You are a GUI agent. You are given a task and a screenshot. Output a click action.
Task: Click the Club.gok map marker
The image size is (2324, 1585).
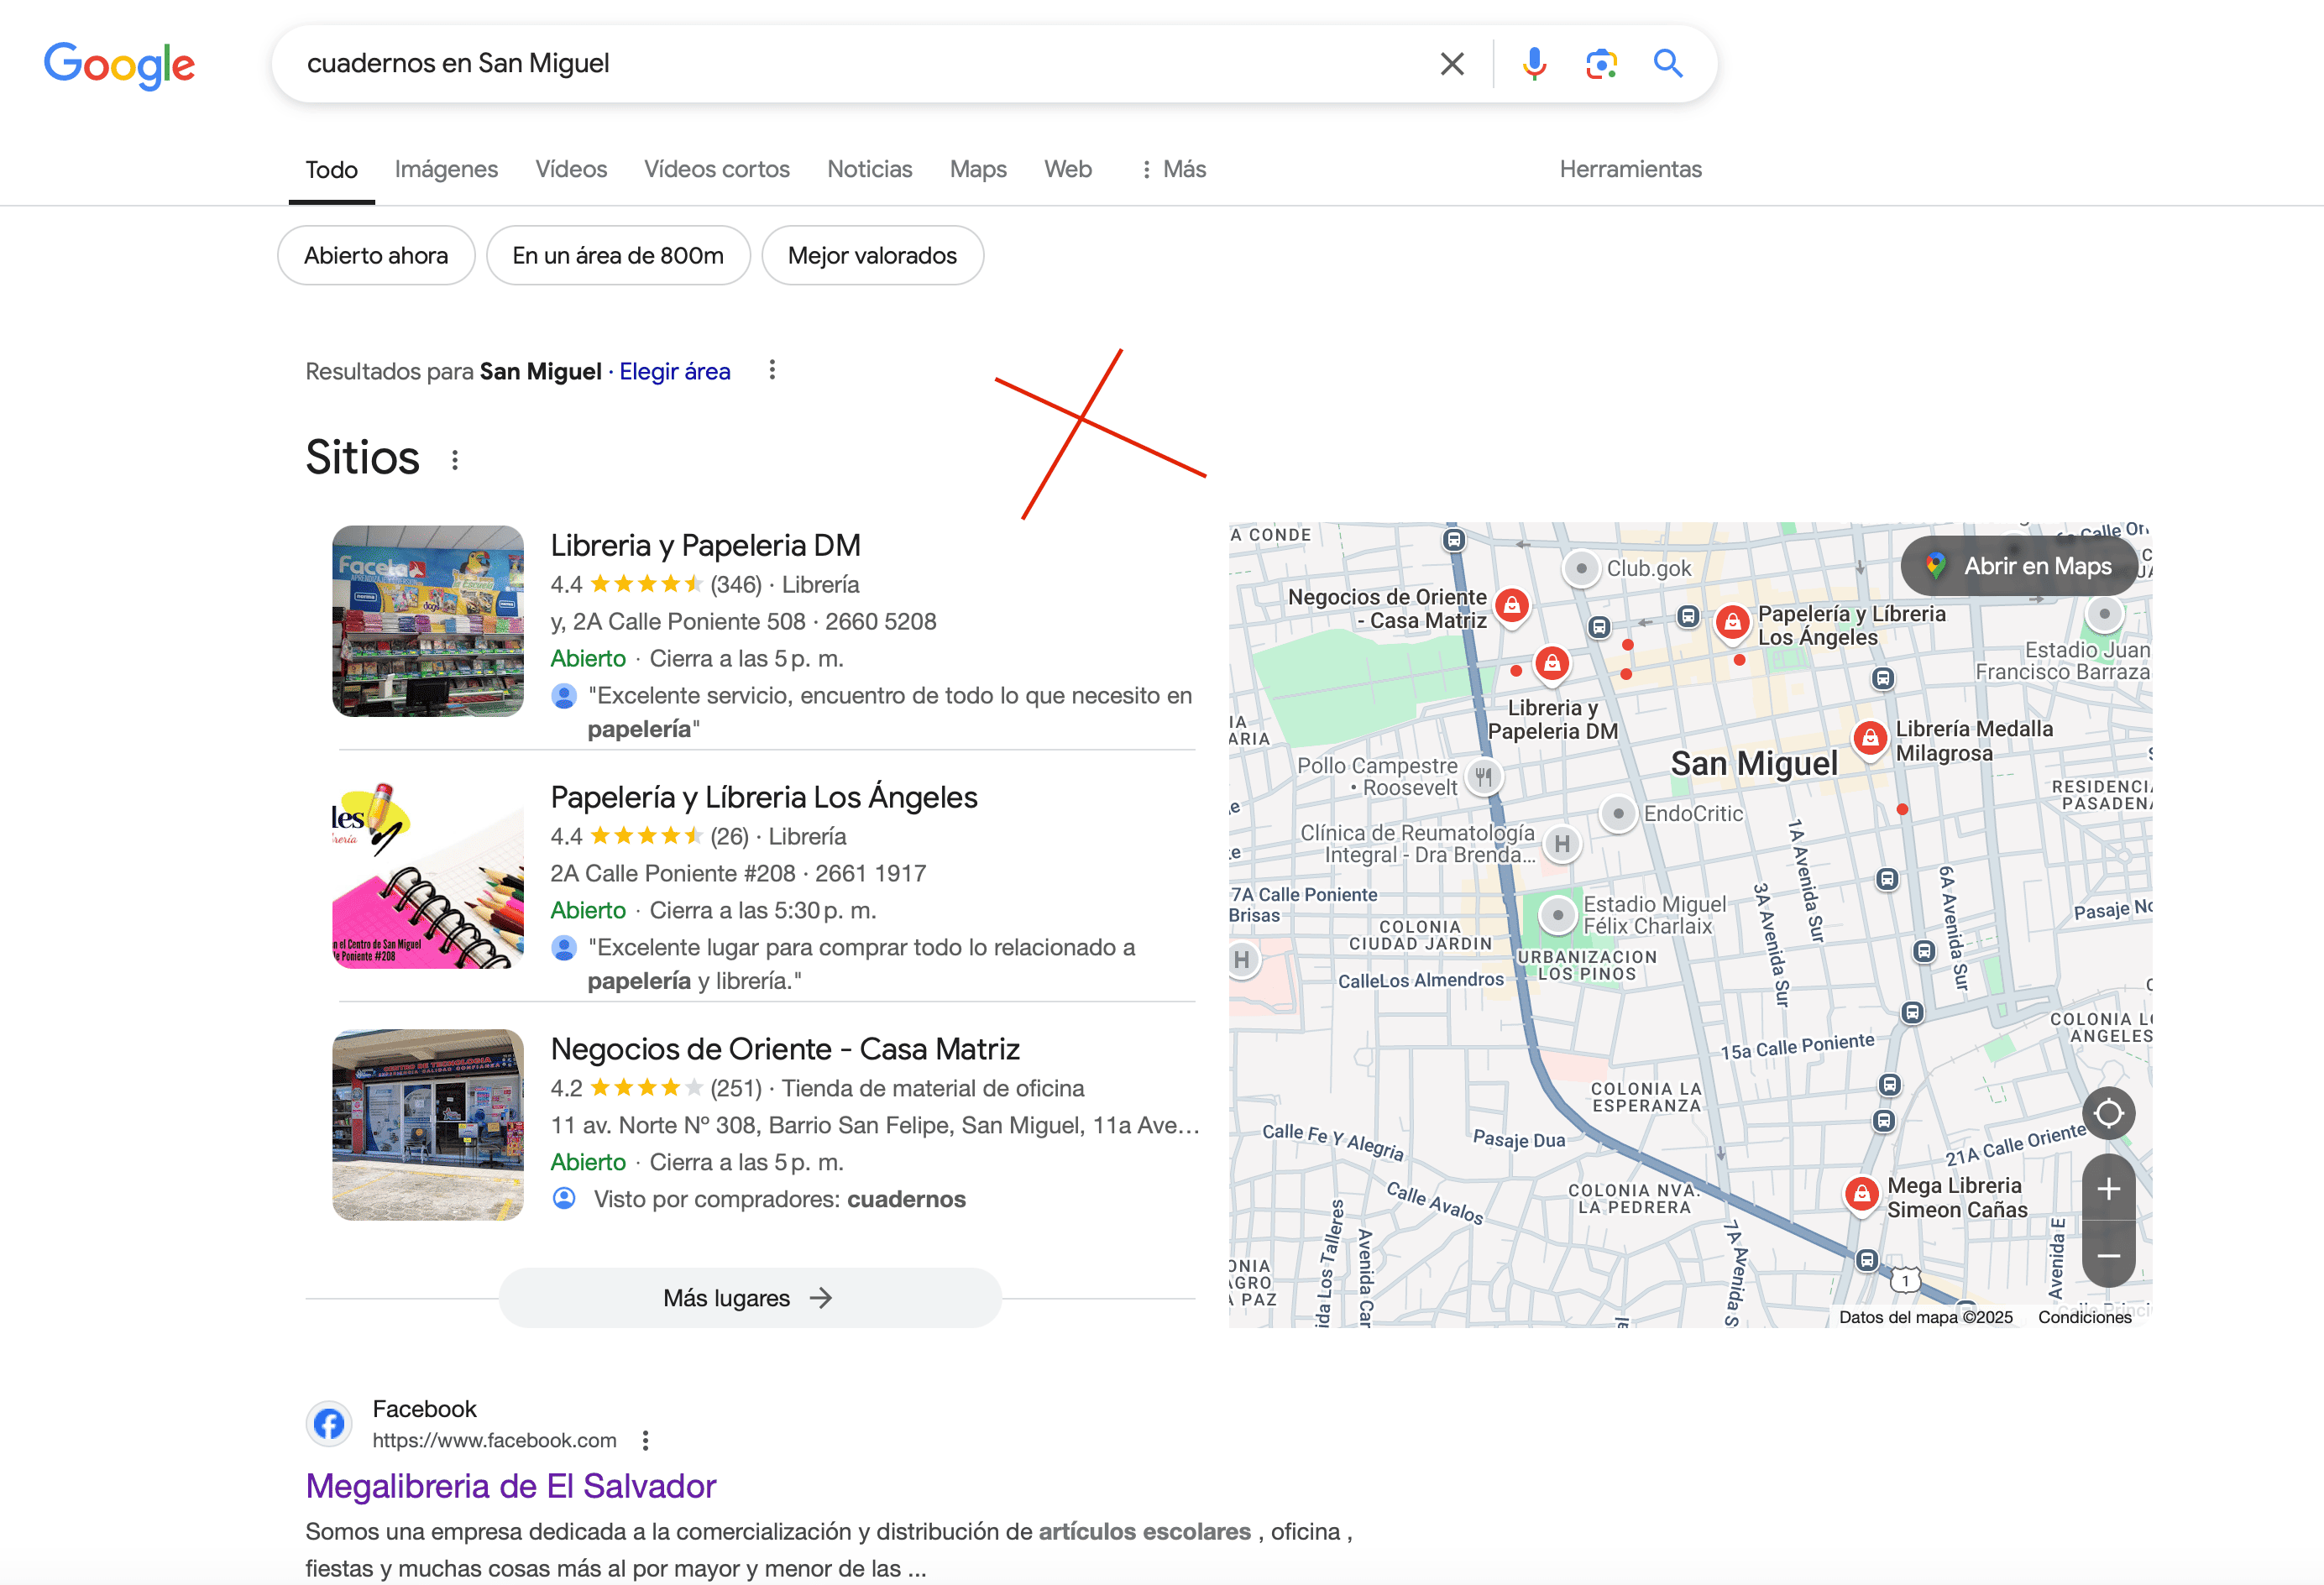1581,568
